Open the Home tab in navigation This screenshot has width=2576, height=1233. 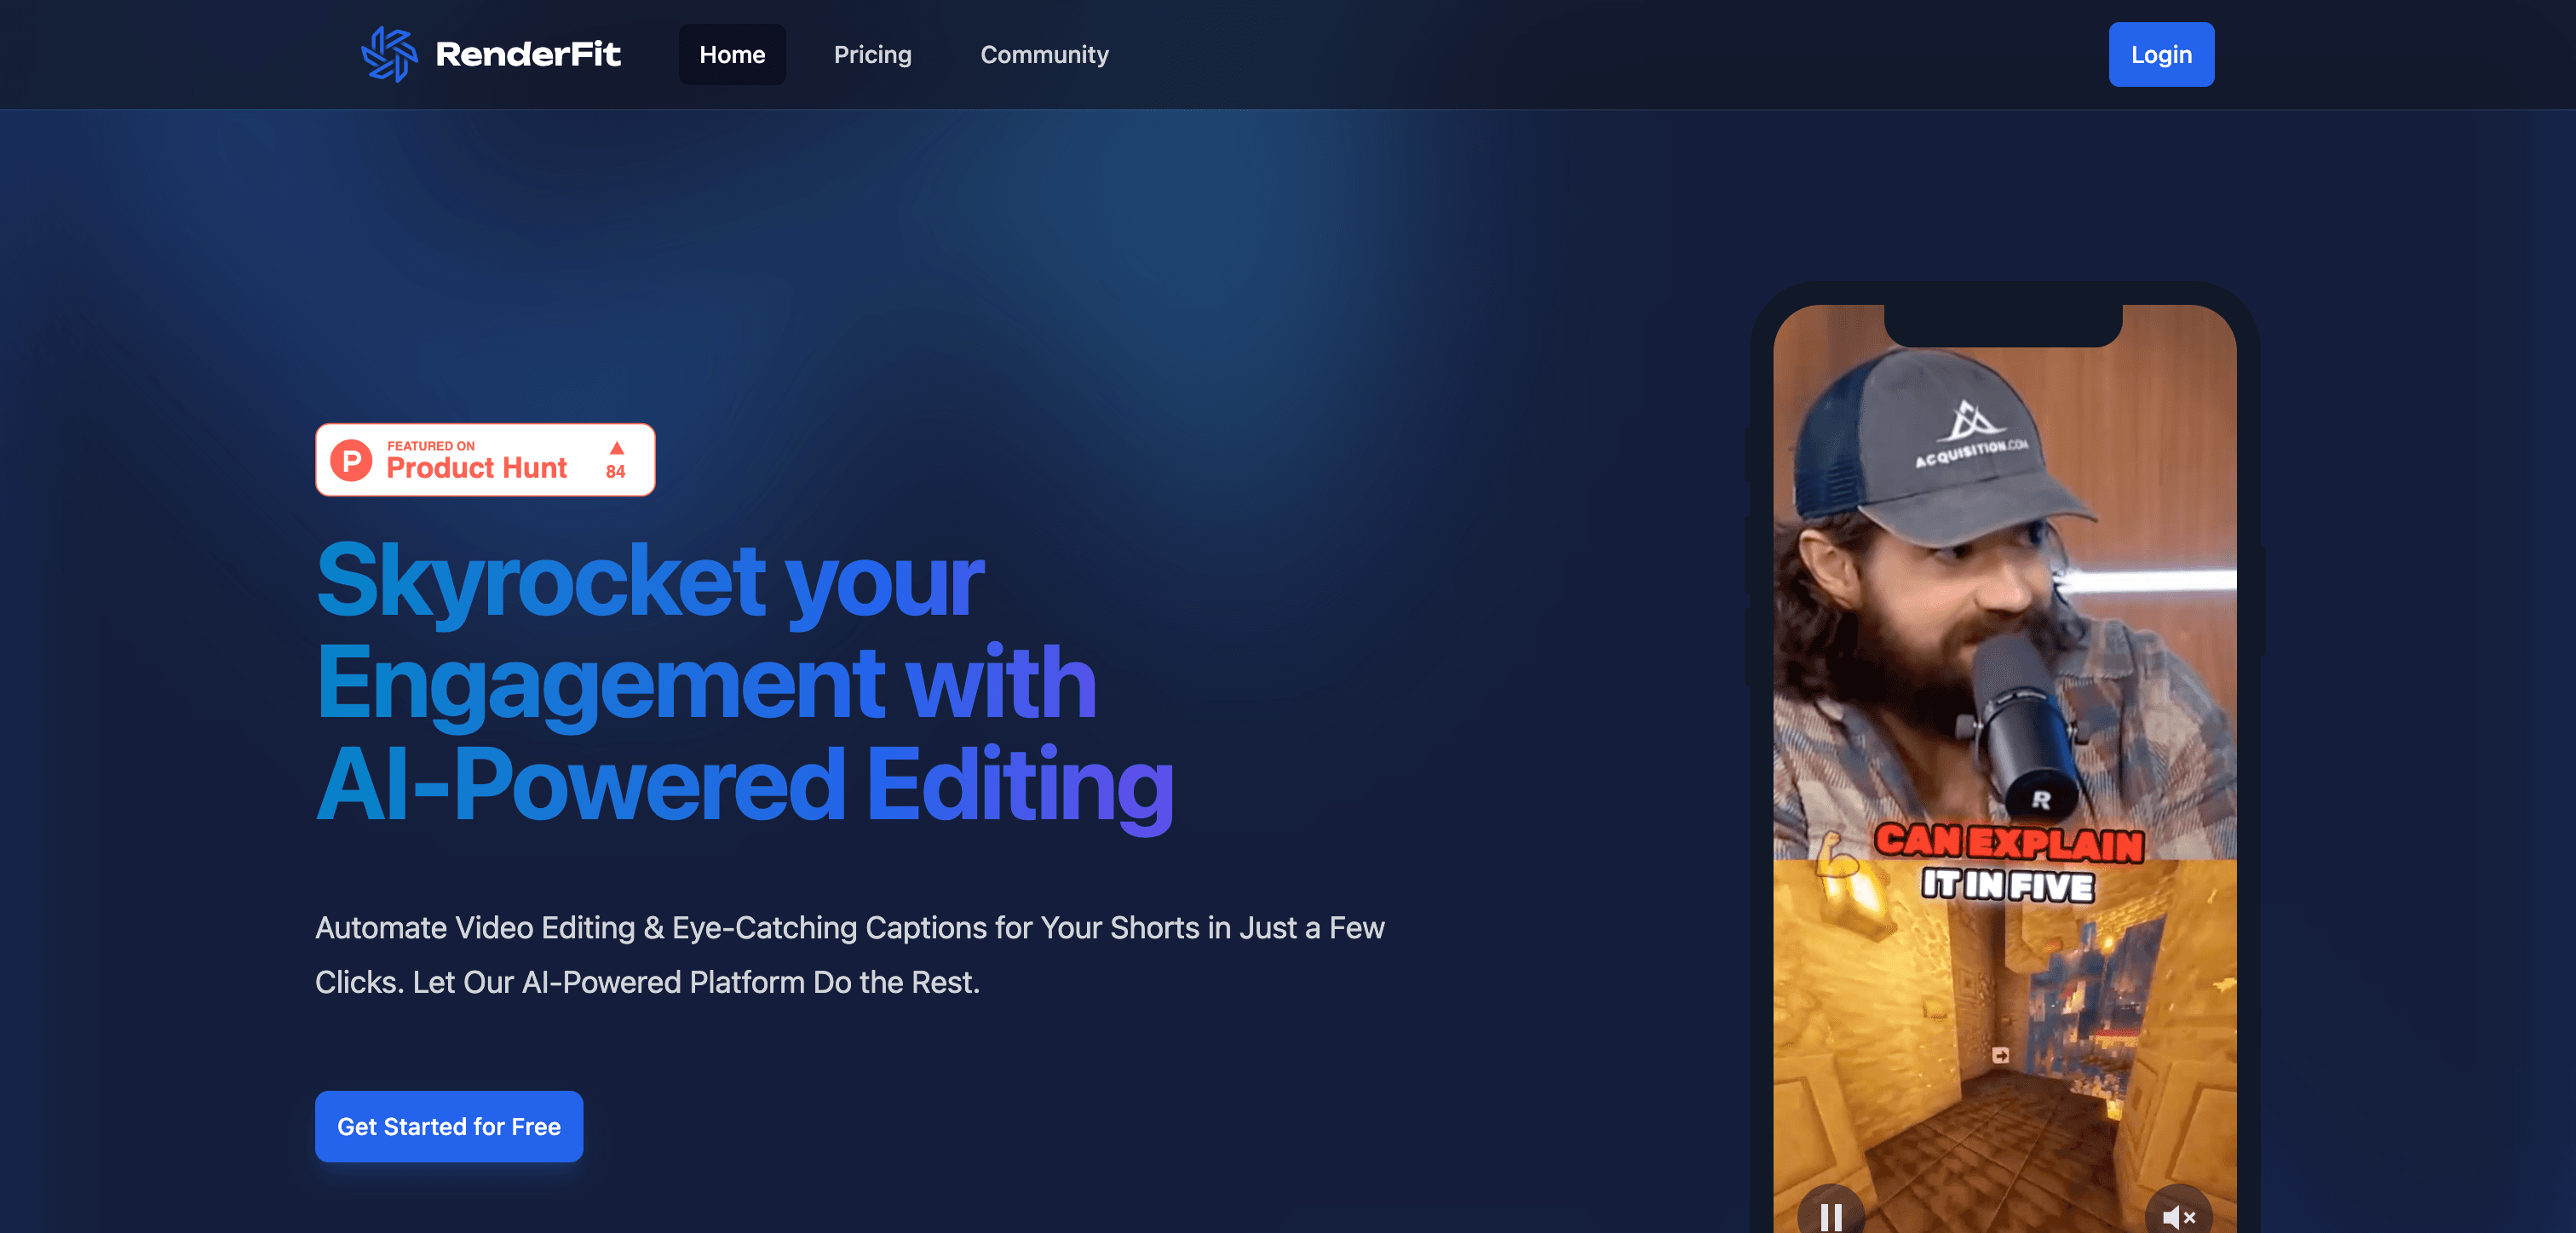(732, 54)
